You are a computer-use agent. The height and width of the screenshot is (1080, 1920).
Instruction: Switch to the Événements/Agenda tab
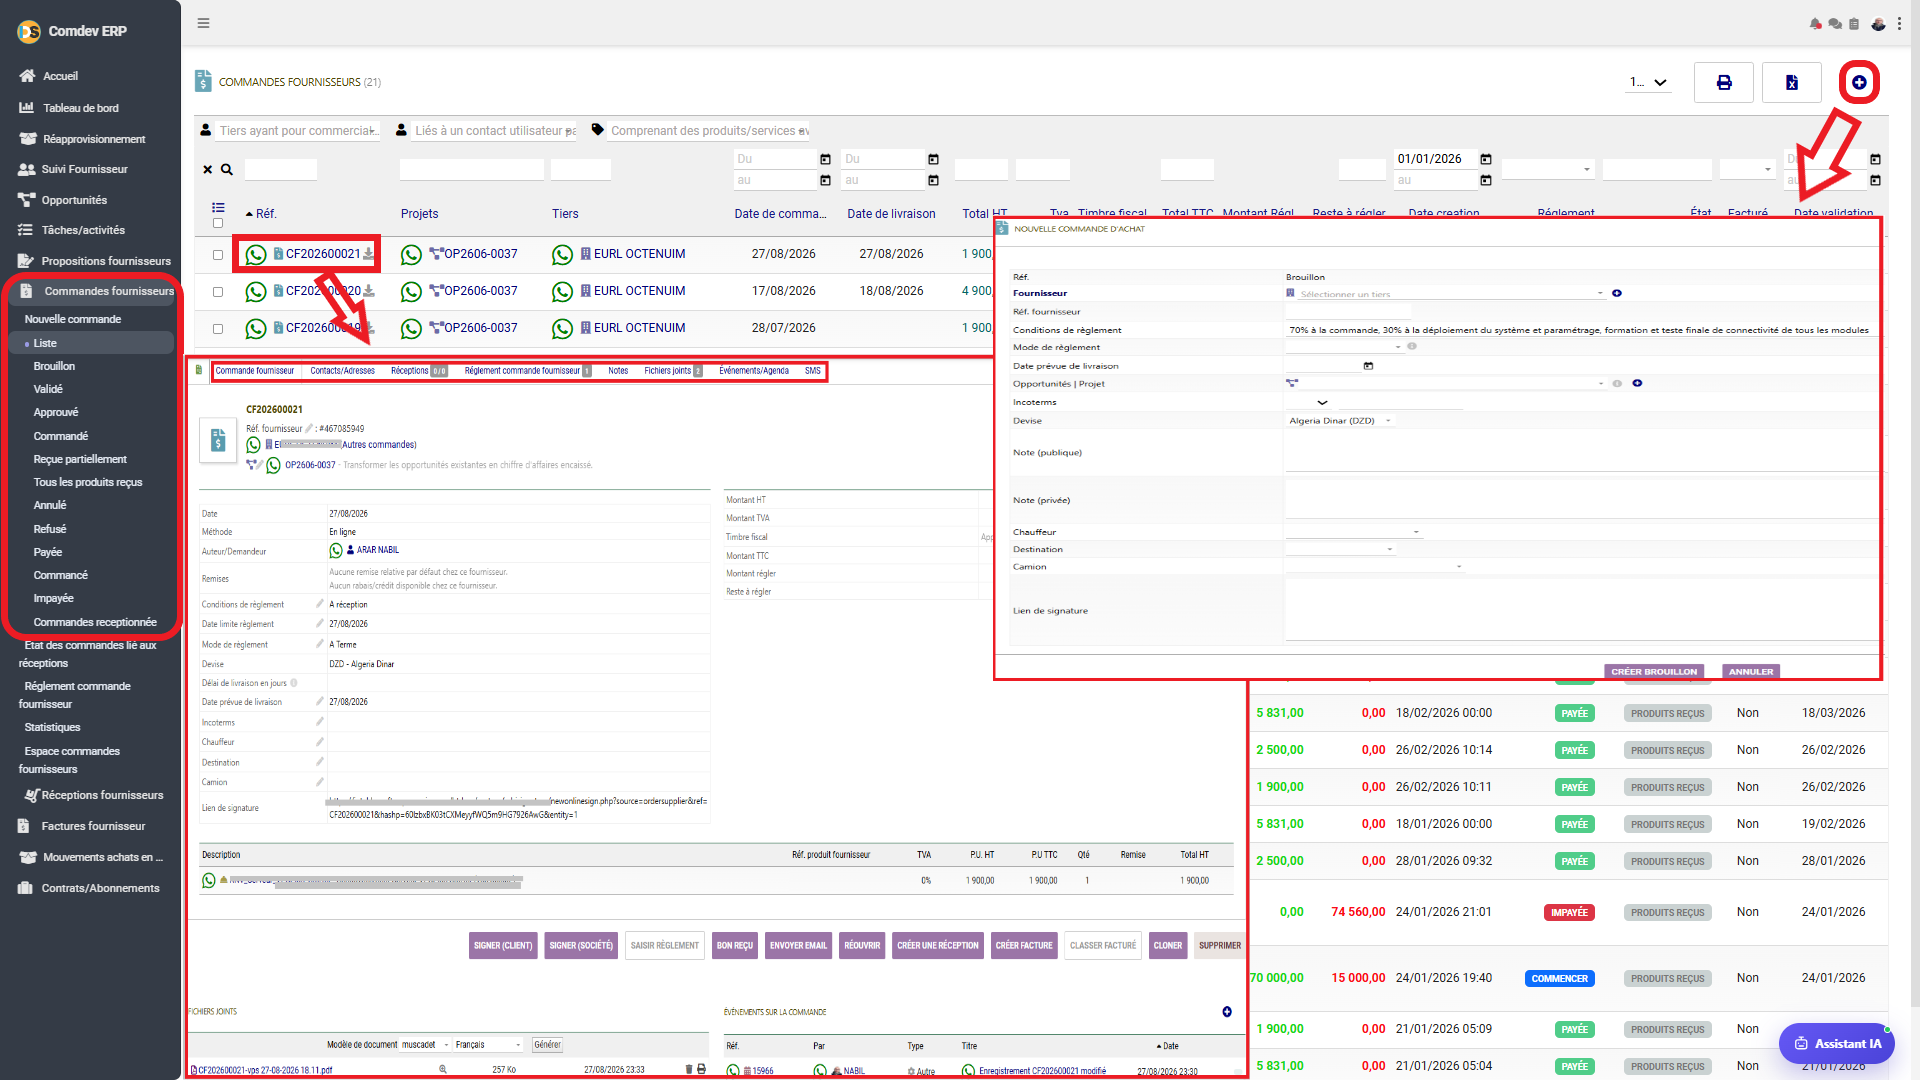pos(754,371)
